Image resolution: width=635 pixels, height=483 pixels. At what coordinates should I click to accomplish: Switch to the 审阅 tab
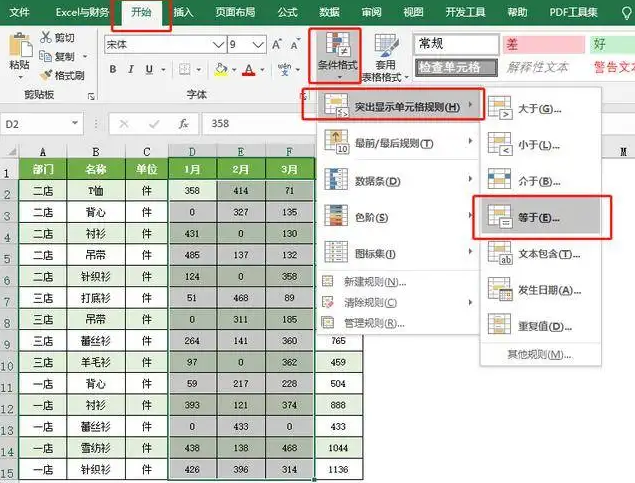[371, 12]
